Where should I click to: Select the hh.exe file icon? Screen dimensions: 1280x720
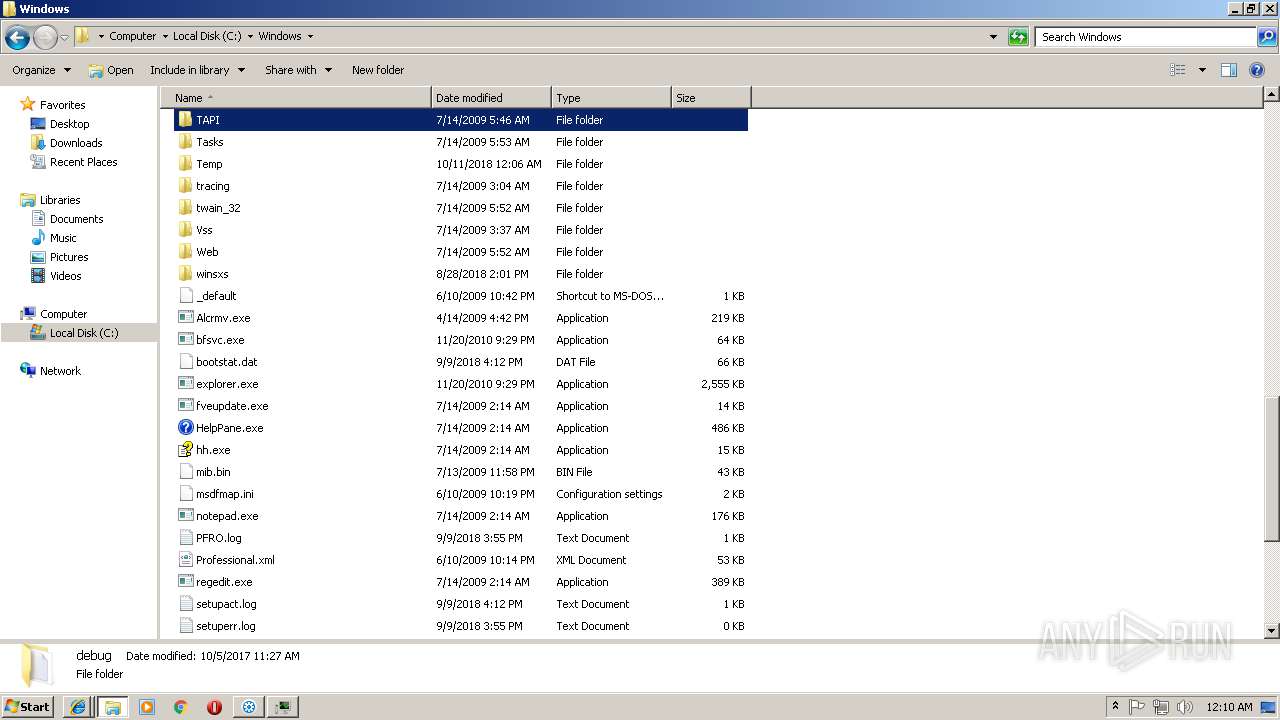coord(185,450)
